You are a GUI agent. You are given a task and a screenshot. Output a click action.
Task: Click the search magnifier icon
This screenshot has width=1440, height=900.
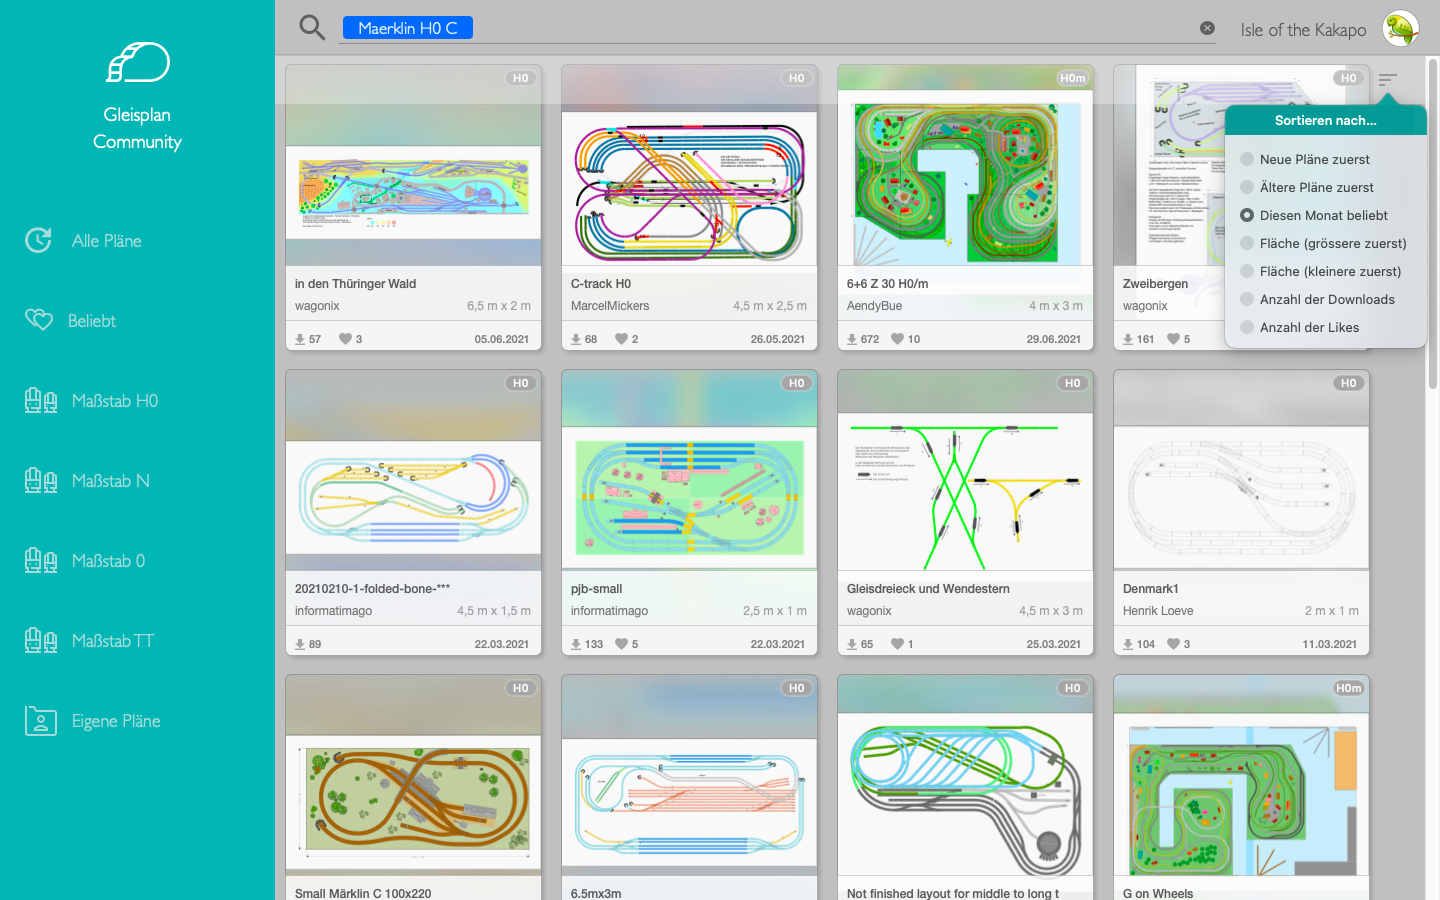pos(312,28)
